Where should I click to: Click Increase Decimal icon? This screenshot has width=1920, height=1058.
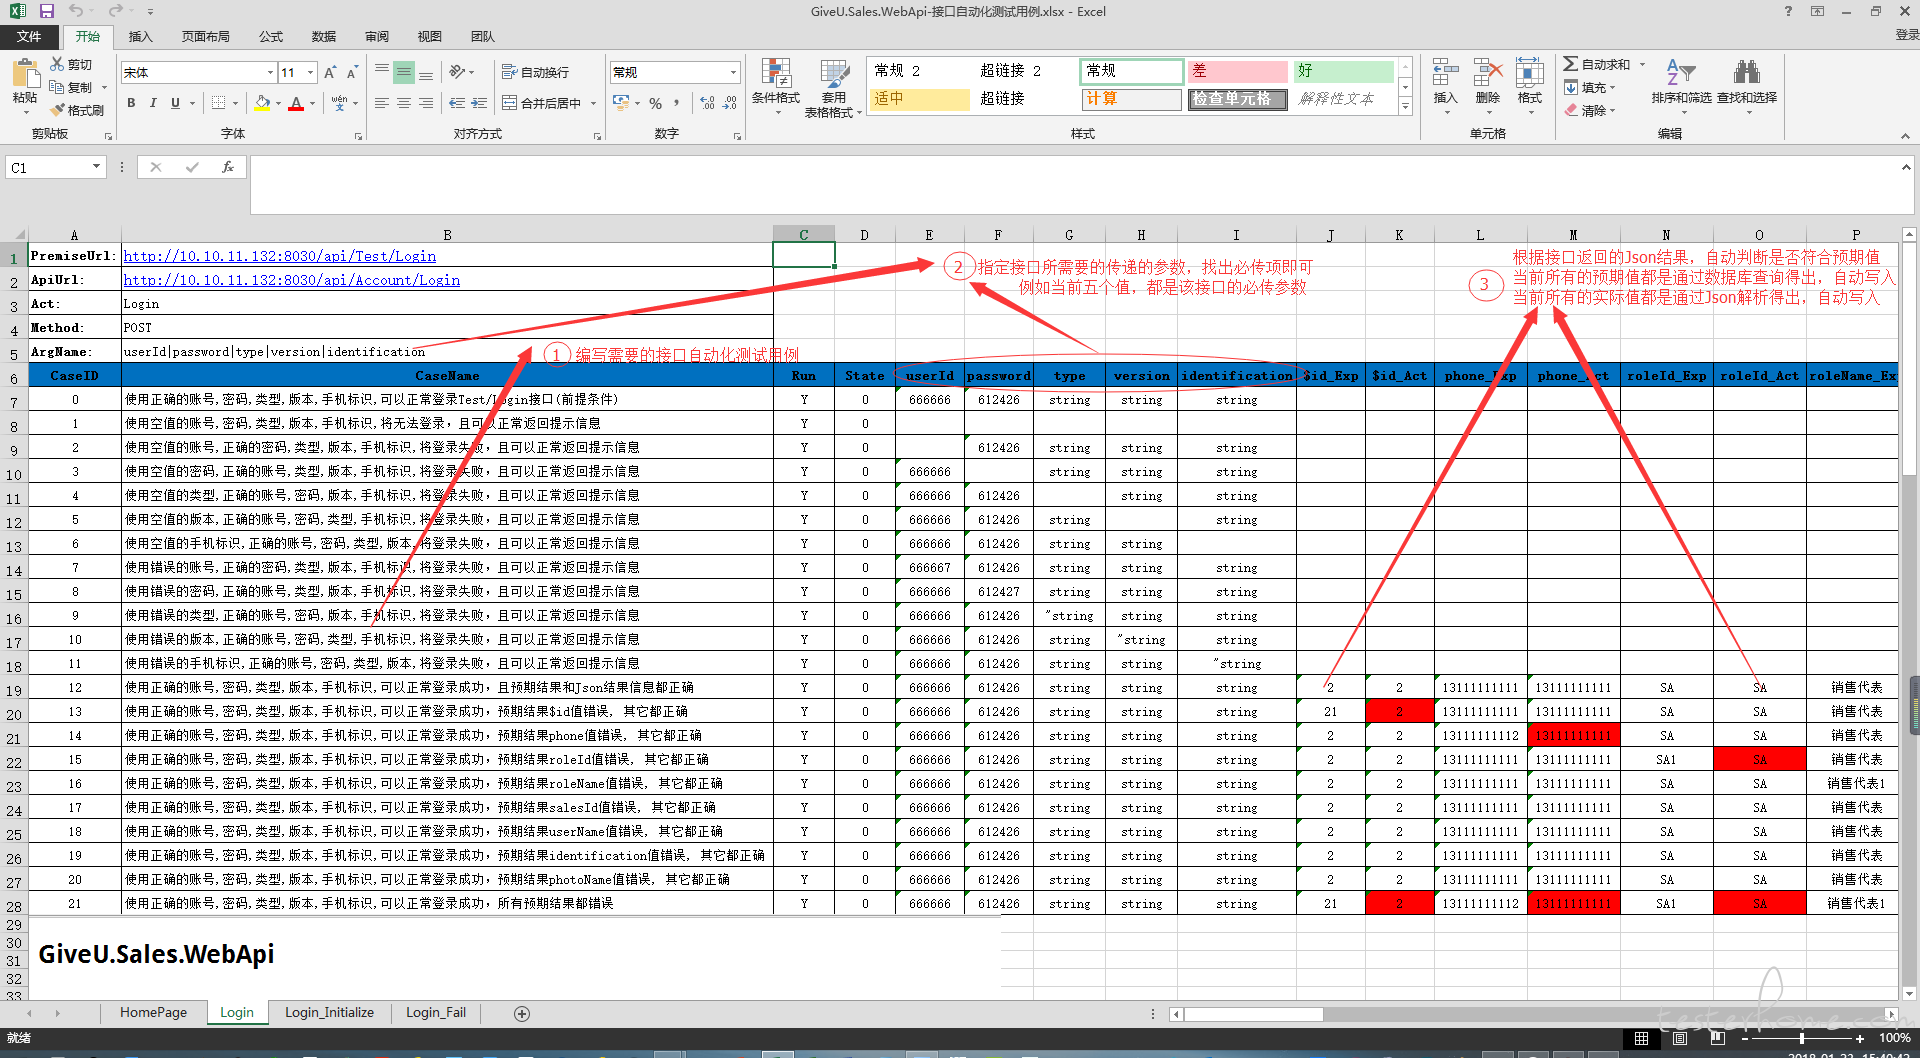[x=707, y=103]
